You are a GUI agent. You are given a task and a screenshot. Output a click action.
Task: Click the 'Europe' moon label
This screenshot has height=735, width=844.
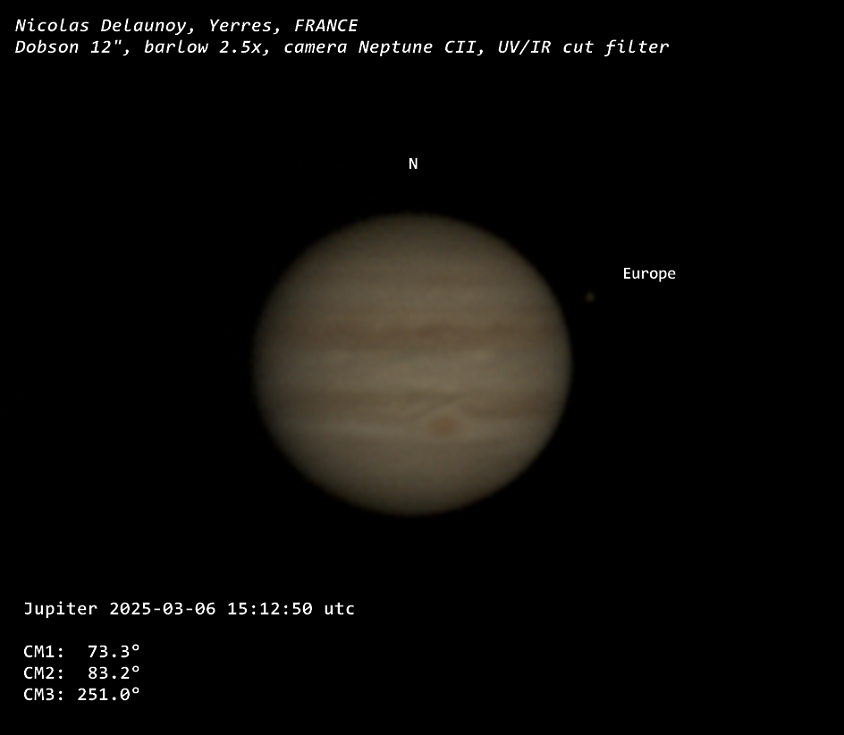649,274
